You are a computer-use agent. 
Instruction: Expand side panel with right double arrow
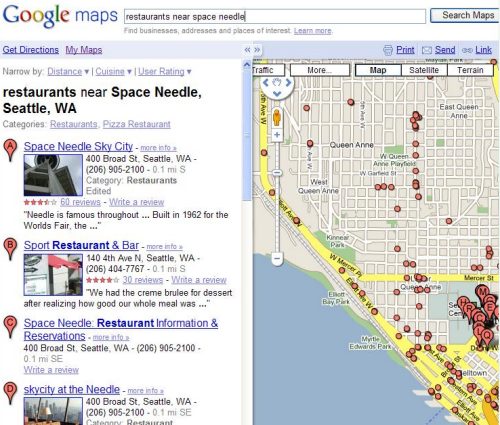[257, 50]
